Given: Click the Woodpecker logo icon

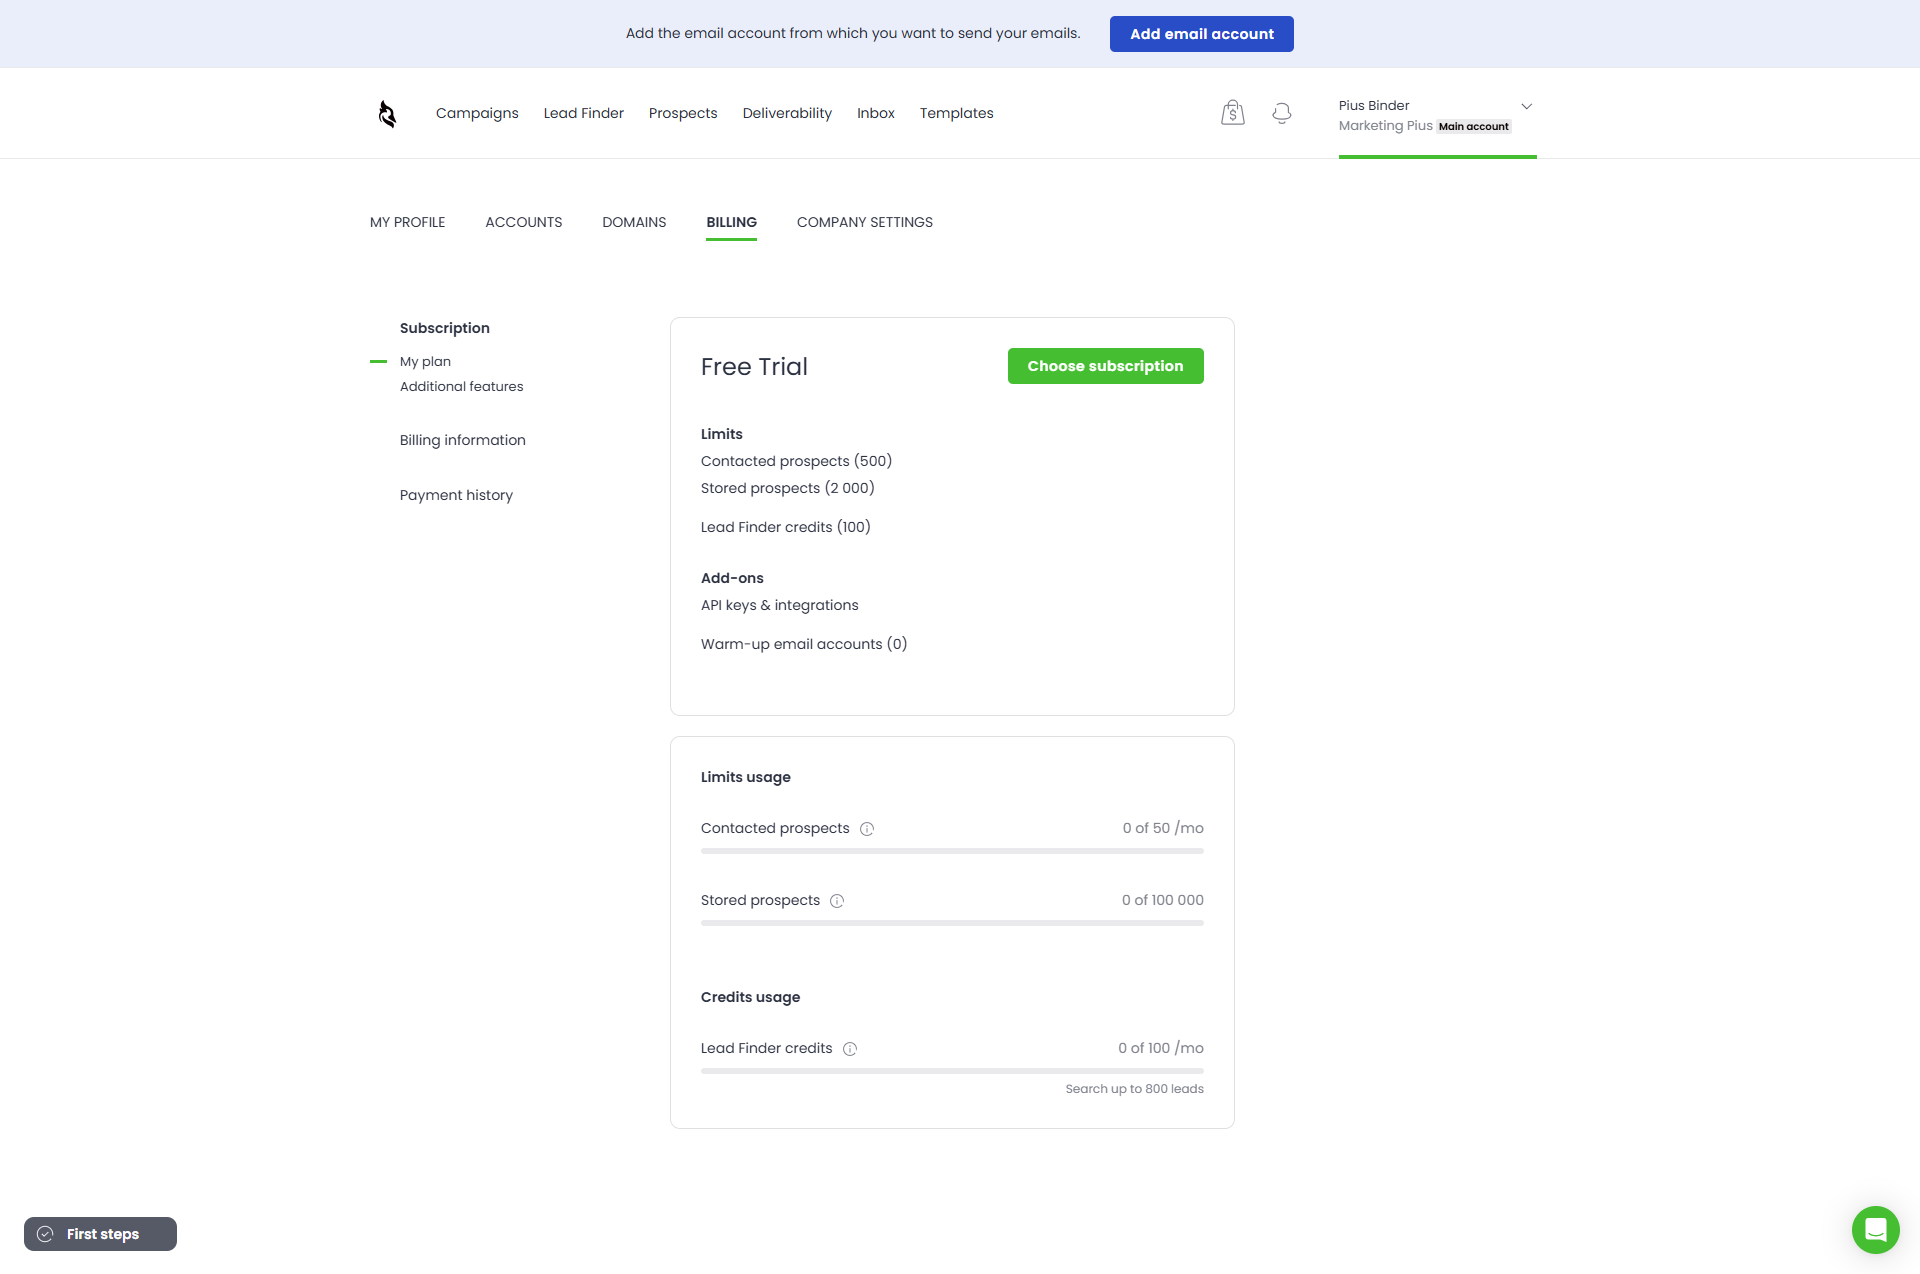Looking at the screenshot, I should pos(387,114).
